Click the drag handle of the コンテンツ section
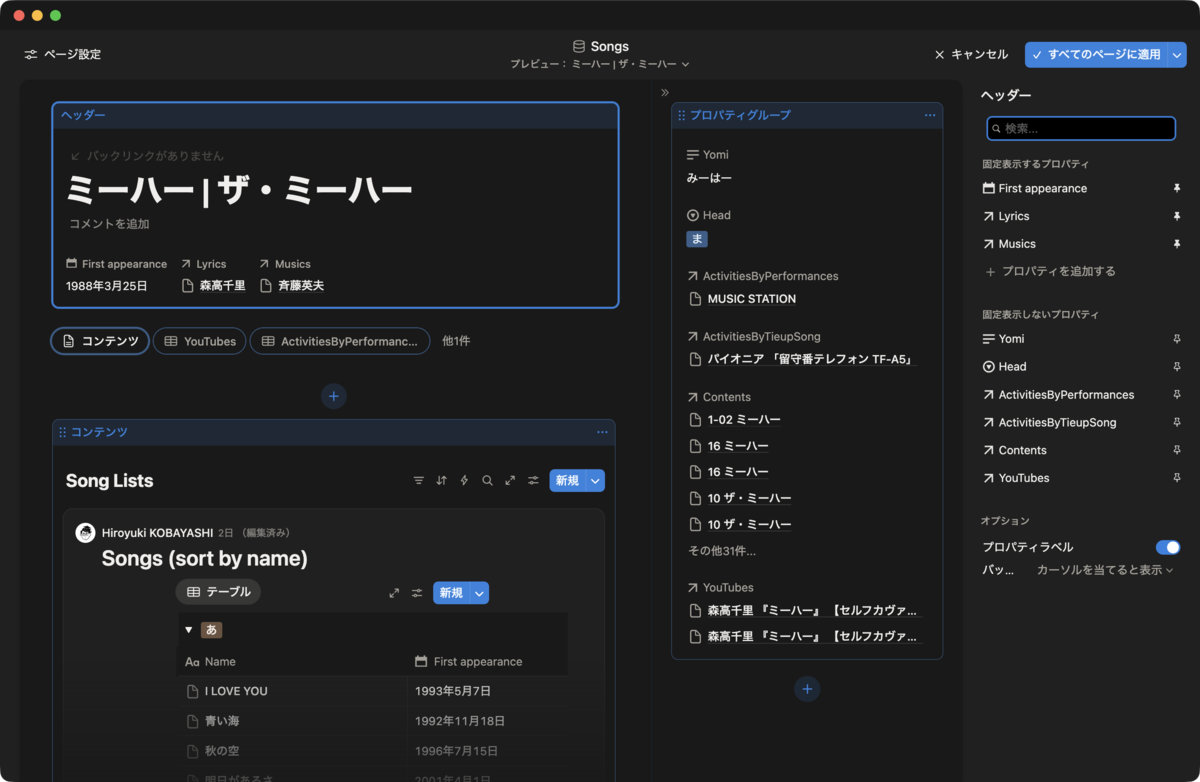The image size is (1200, 782). (x=62, y=432)
